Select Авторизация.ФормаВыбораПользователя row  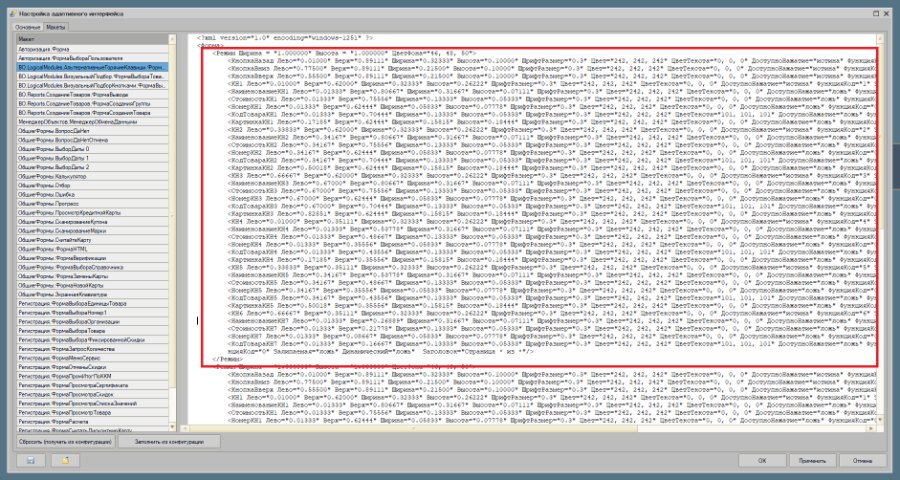point(92,58)
